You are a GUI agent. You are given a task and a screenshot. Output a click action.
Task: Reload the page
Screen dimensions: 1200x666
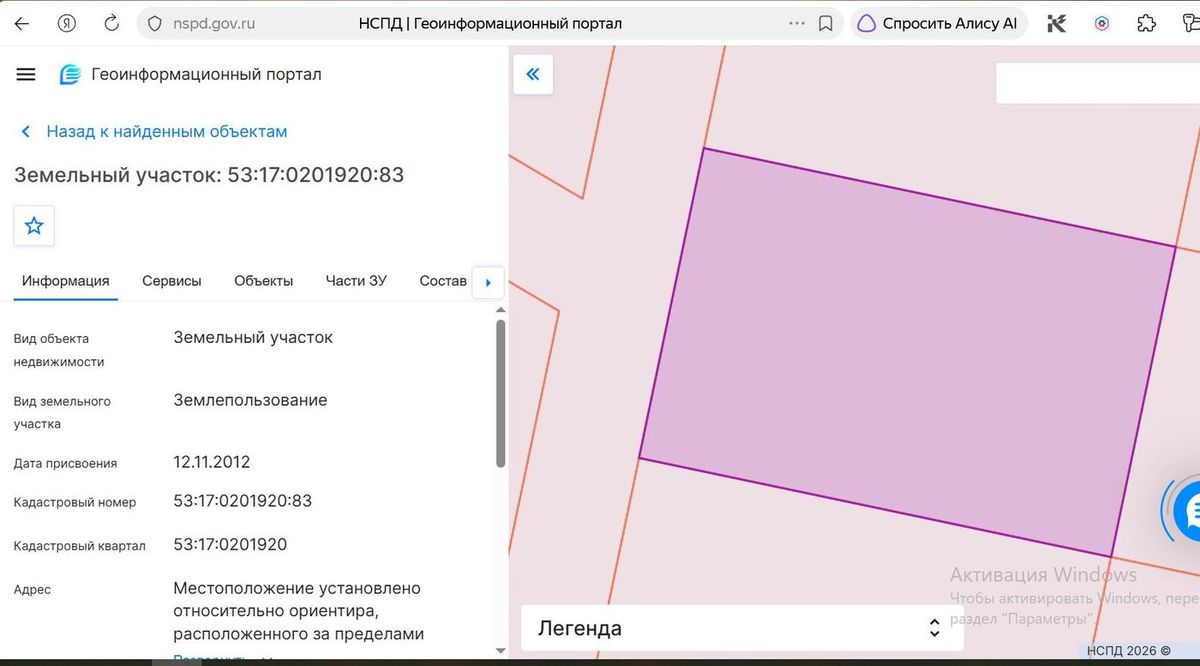[x=112, y=23]
